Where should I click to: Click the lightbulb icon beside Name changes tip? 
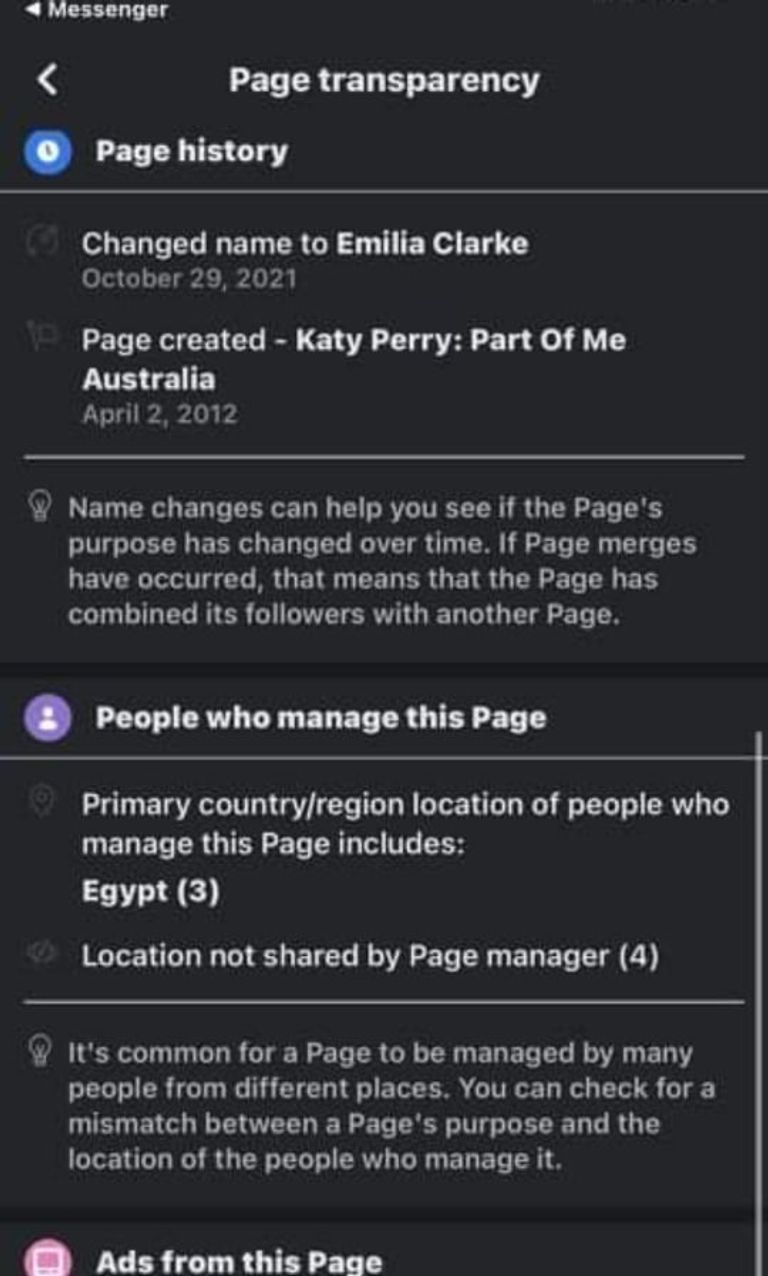coord(42,508)
